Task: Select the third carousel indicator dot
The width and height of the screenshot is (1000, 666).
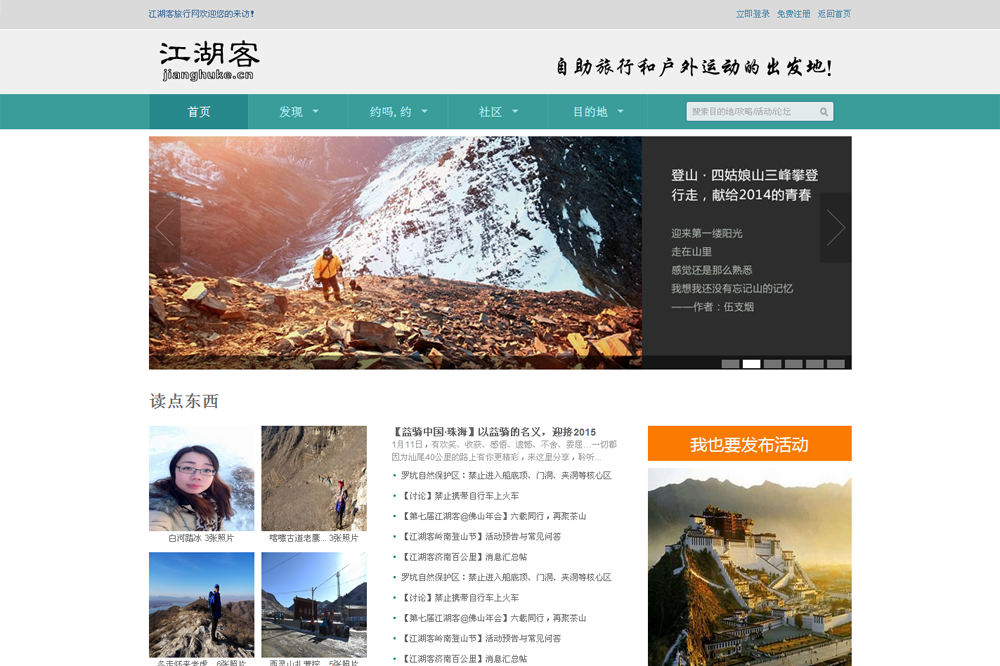Action: (772, 364)
